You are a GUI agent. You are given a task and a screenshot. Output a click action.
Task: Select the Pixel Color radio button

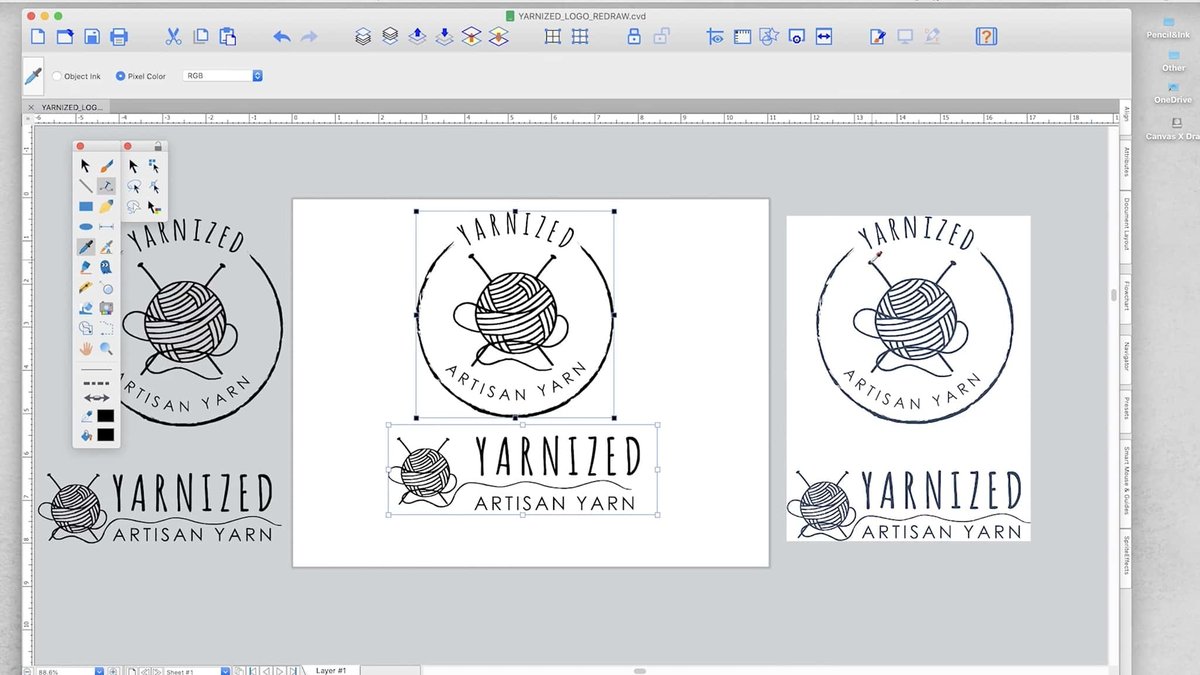pyautogui.click(x=121, y=76)
